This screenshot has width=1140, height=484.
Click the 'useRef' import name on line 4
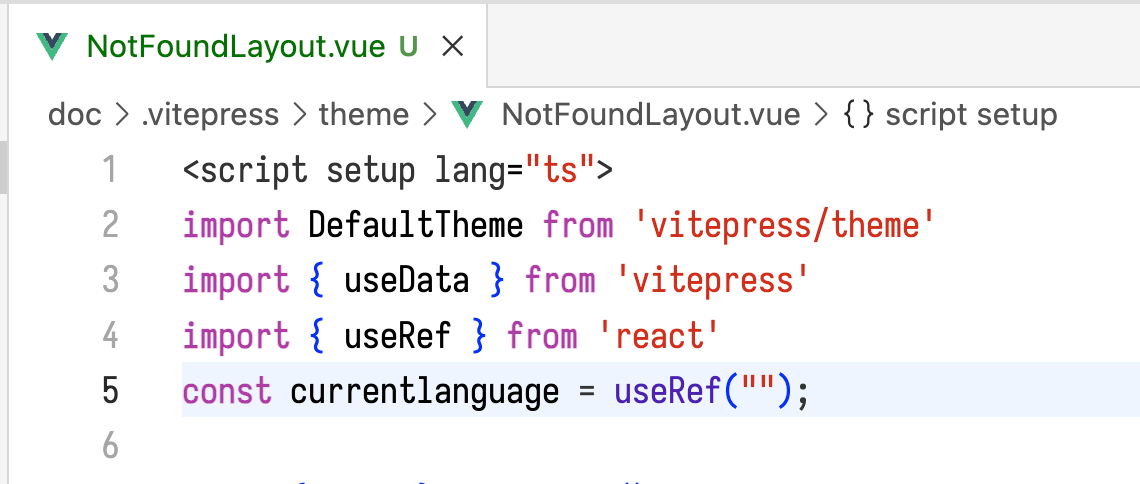click(x=398, y=336)
